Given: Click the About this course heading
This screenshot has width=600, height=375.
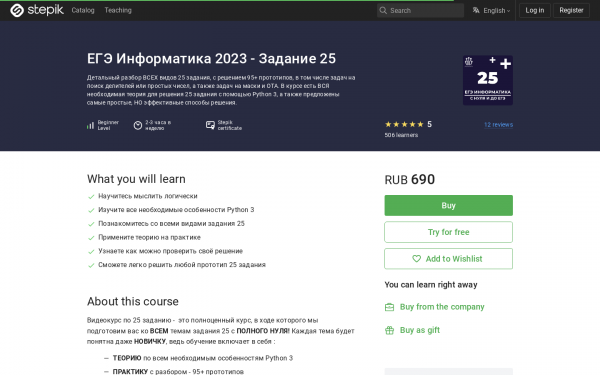Looking at the screenshot, I should (x=133, y=302).
